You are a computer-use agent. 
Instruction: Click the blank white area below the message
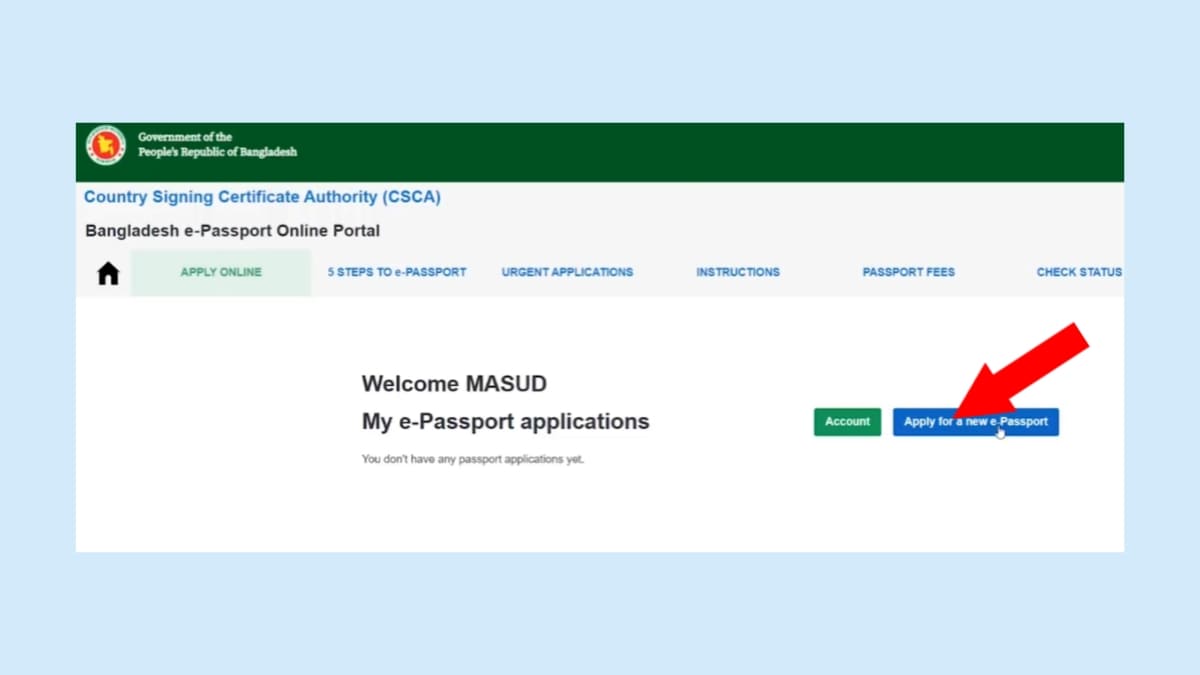tap(600, 515)
